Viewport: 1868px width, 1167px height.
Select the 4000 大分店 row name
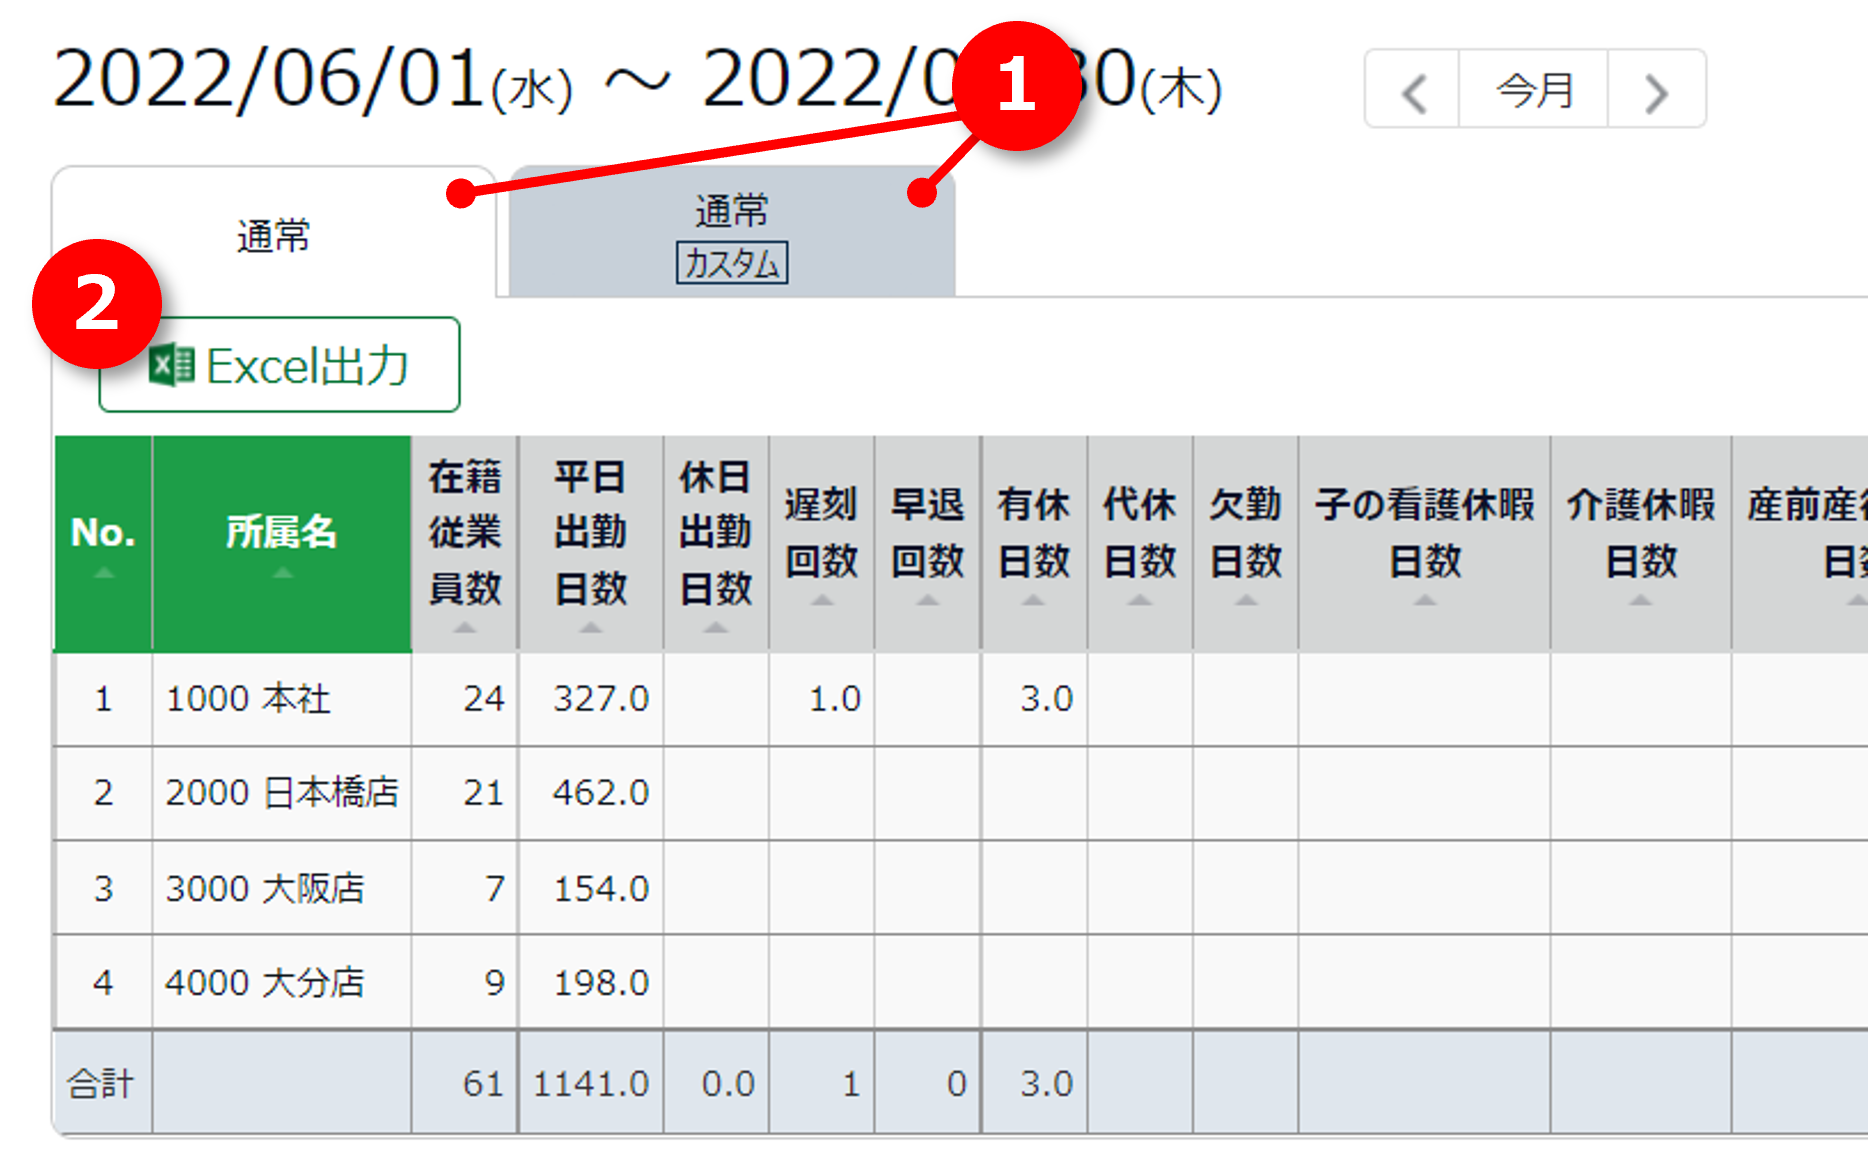point(265,982)
